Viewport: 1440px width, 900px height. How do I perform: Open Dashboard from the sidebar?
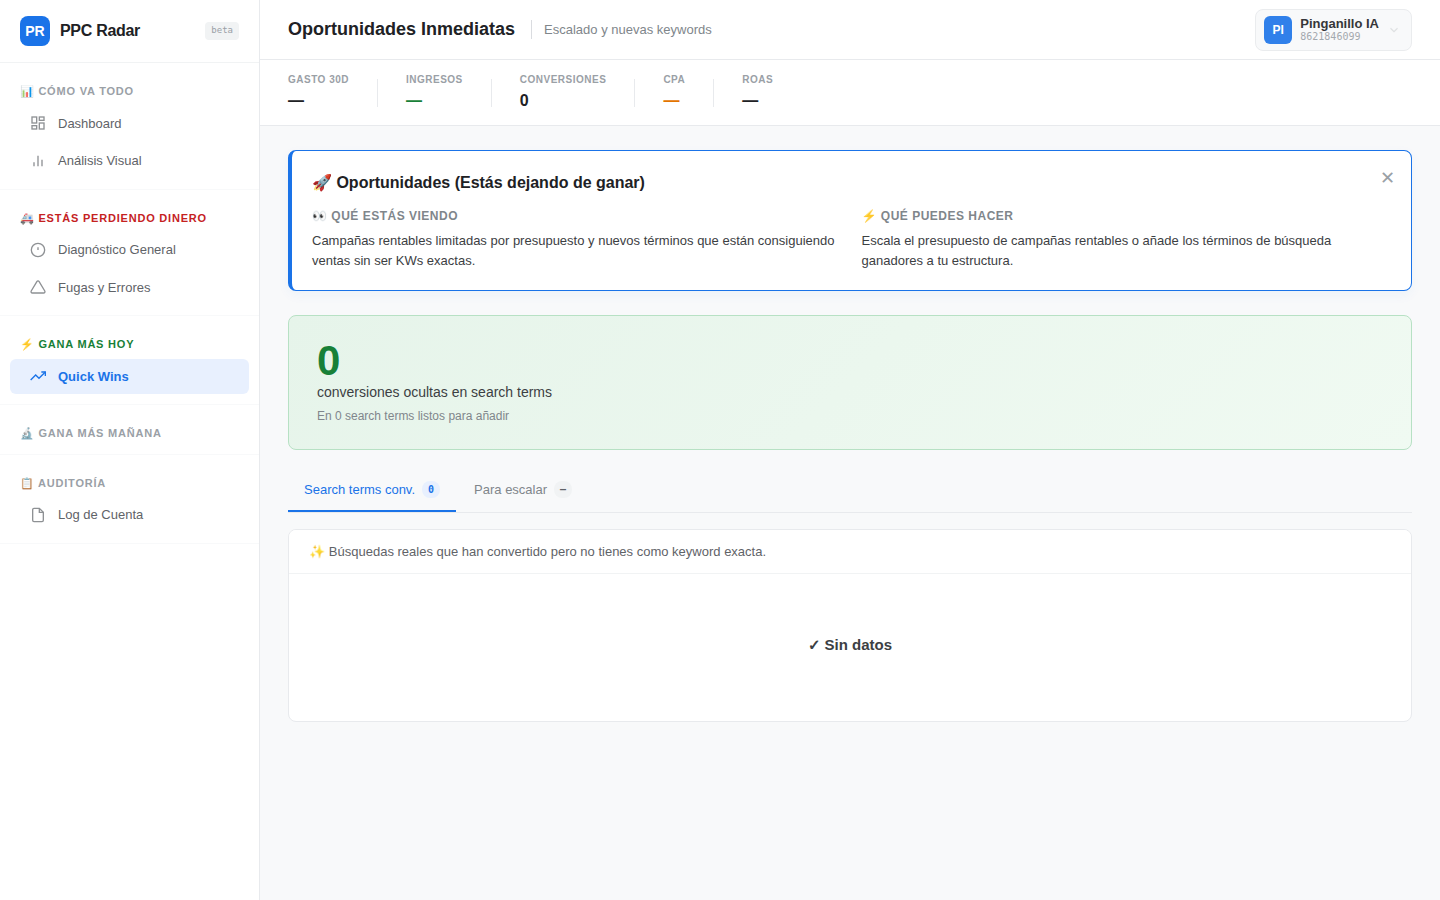[129, 124]
